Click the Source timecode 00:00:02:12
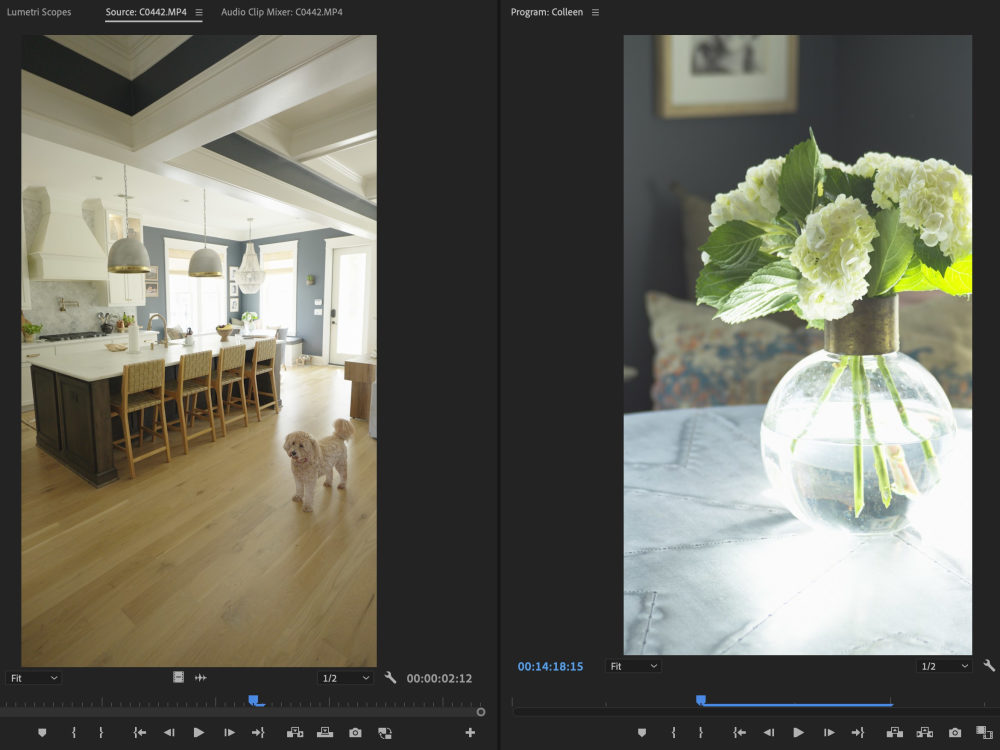Image resolution: width=1000 pixels, height=750 pixels. (439, 679)
